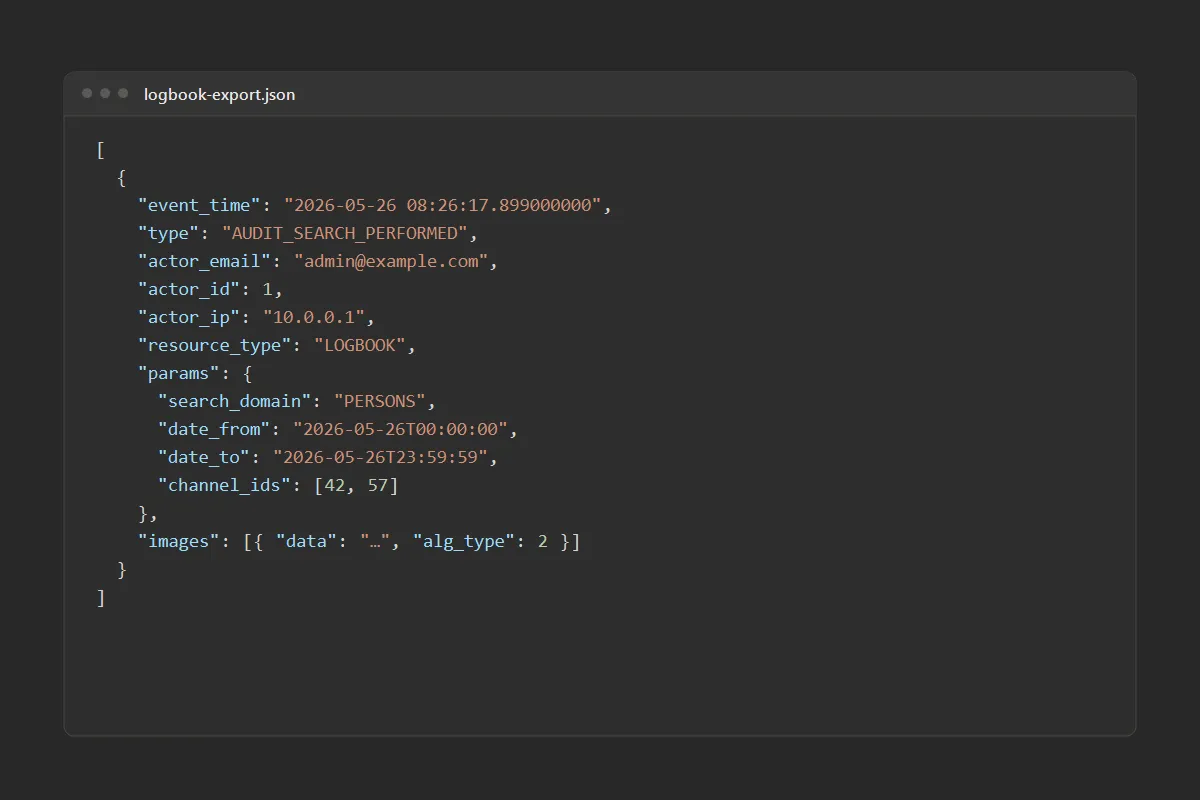Click the "search_domain" key
1200x800 pixels.
(x=236, y=401)
